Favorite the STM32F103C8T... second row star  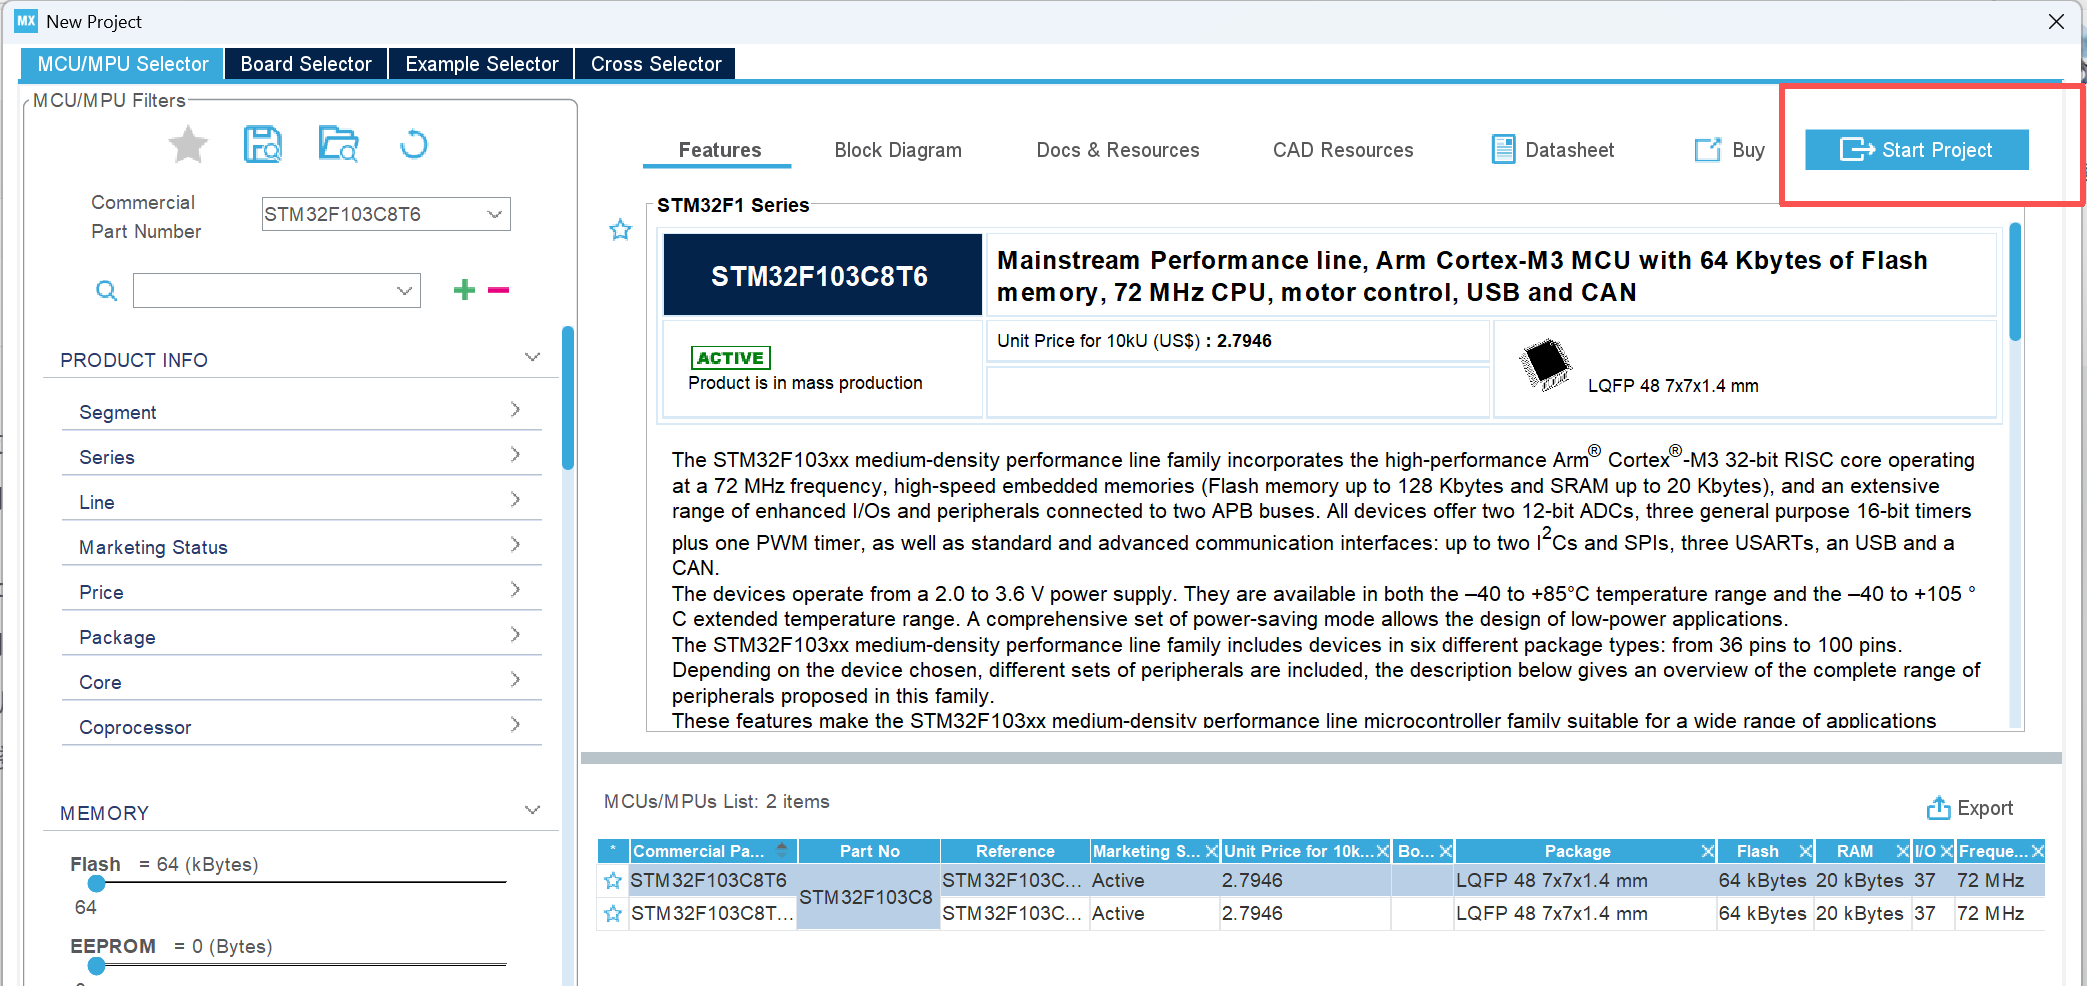[x=613, y=914]
